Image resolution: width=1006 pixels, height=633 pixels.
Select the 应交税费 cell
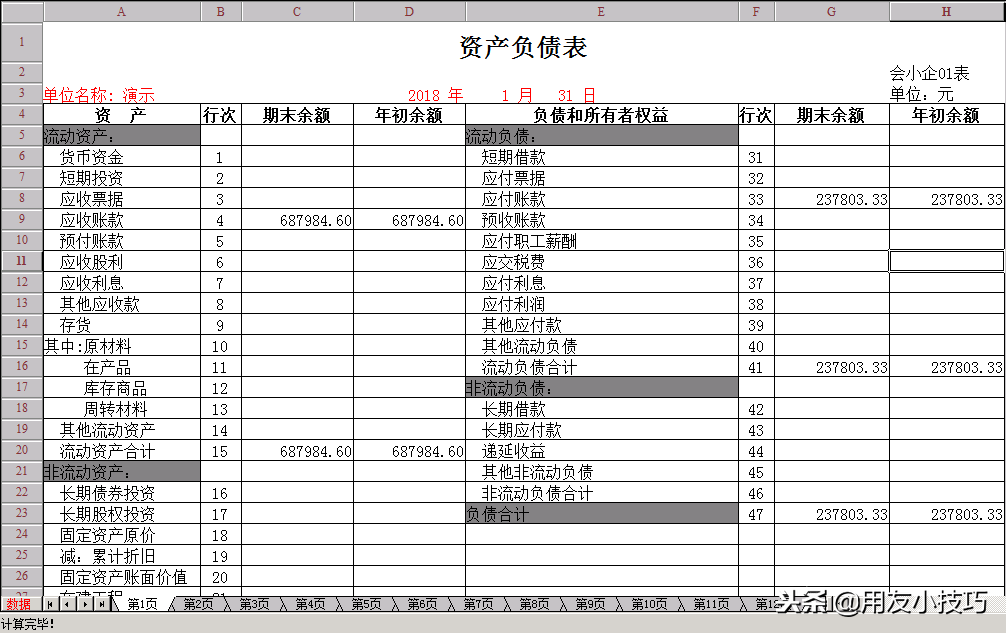(x=602, y=262)
